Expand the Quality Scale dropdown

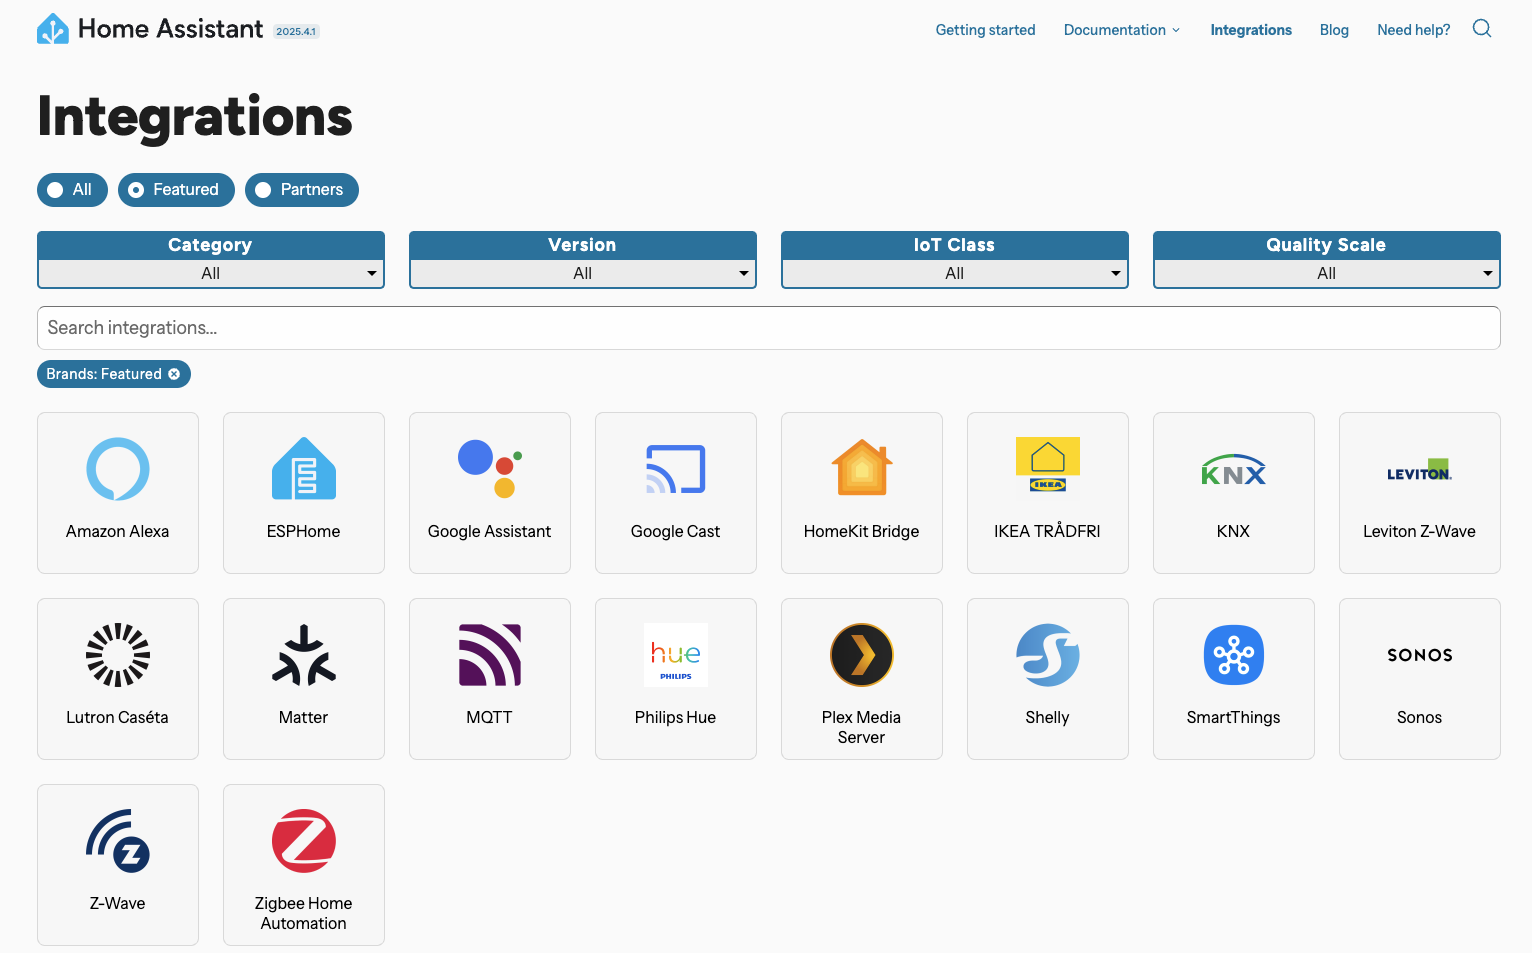[x=1327, y=273]
